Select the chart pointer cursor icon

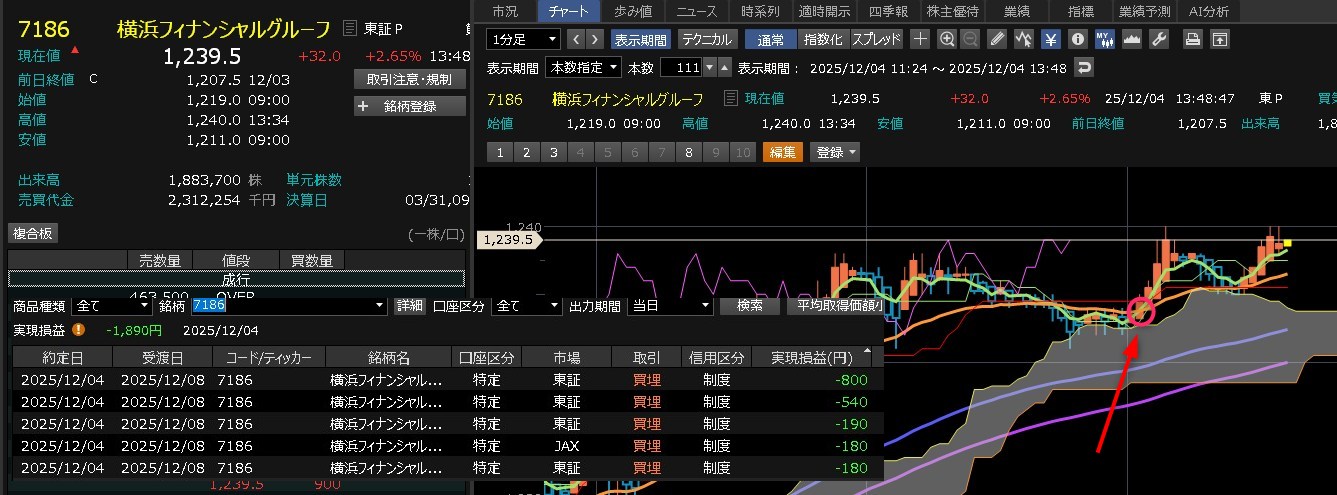click(x=1024, y=39)
